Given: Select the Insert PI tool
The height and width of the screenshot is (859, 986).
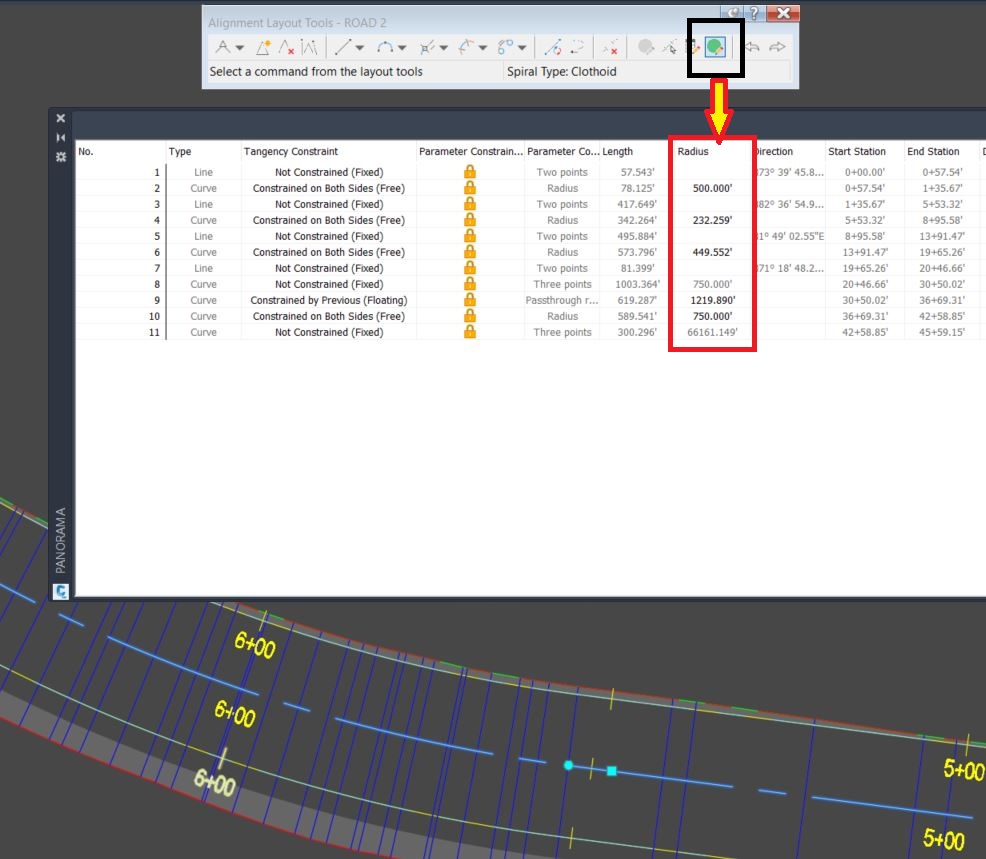Looking at the screenshot, I should point(263,46).
